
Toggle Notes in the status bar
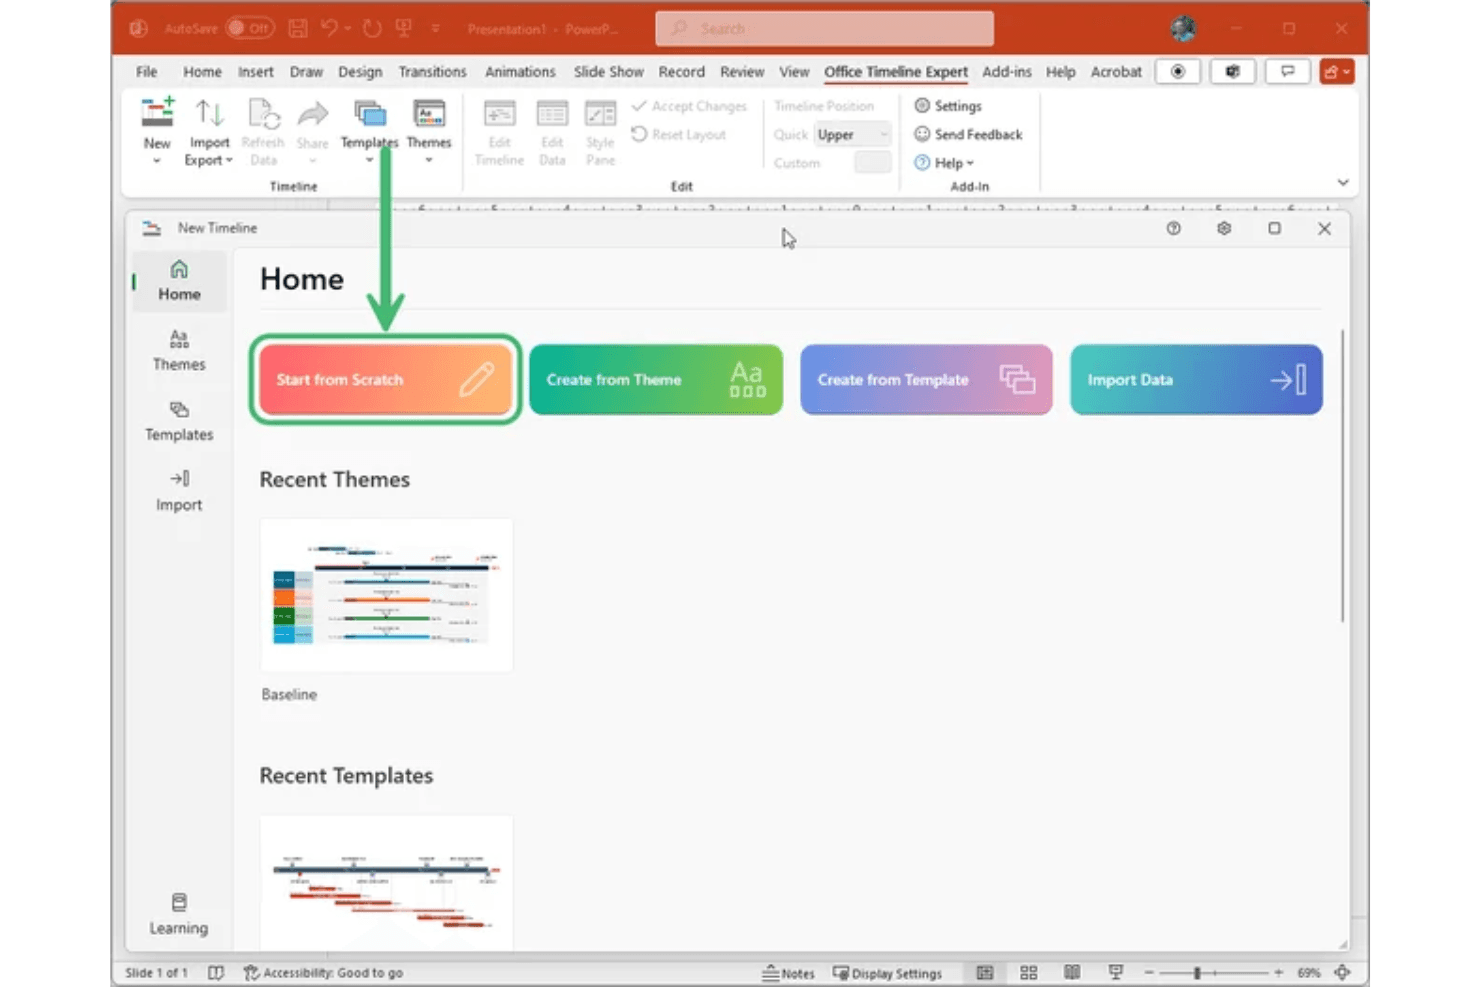(x=789, y=973)
